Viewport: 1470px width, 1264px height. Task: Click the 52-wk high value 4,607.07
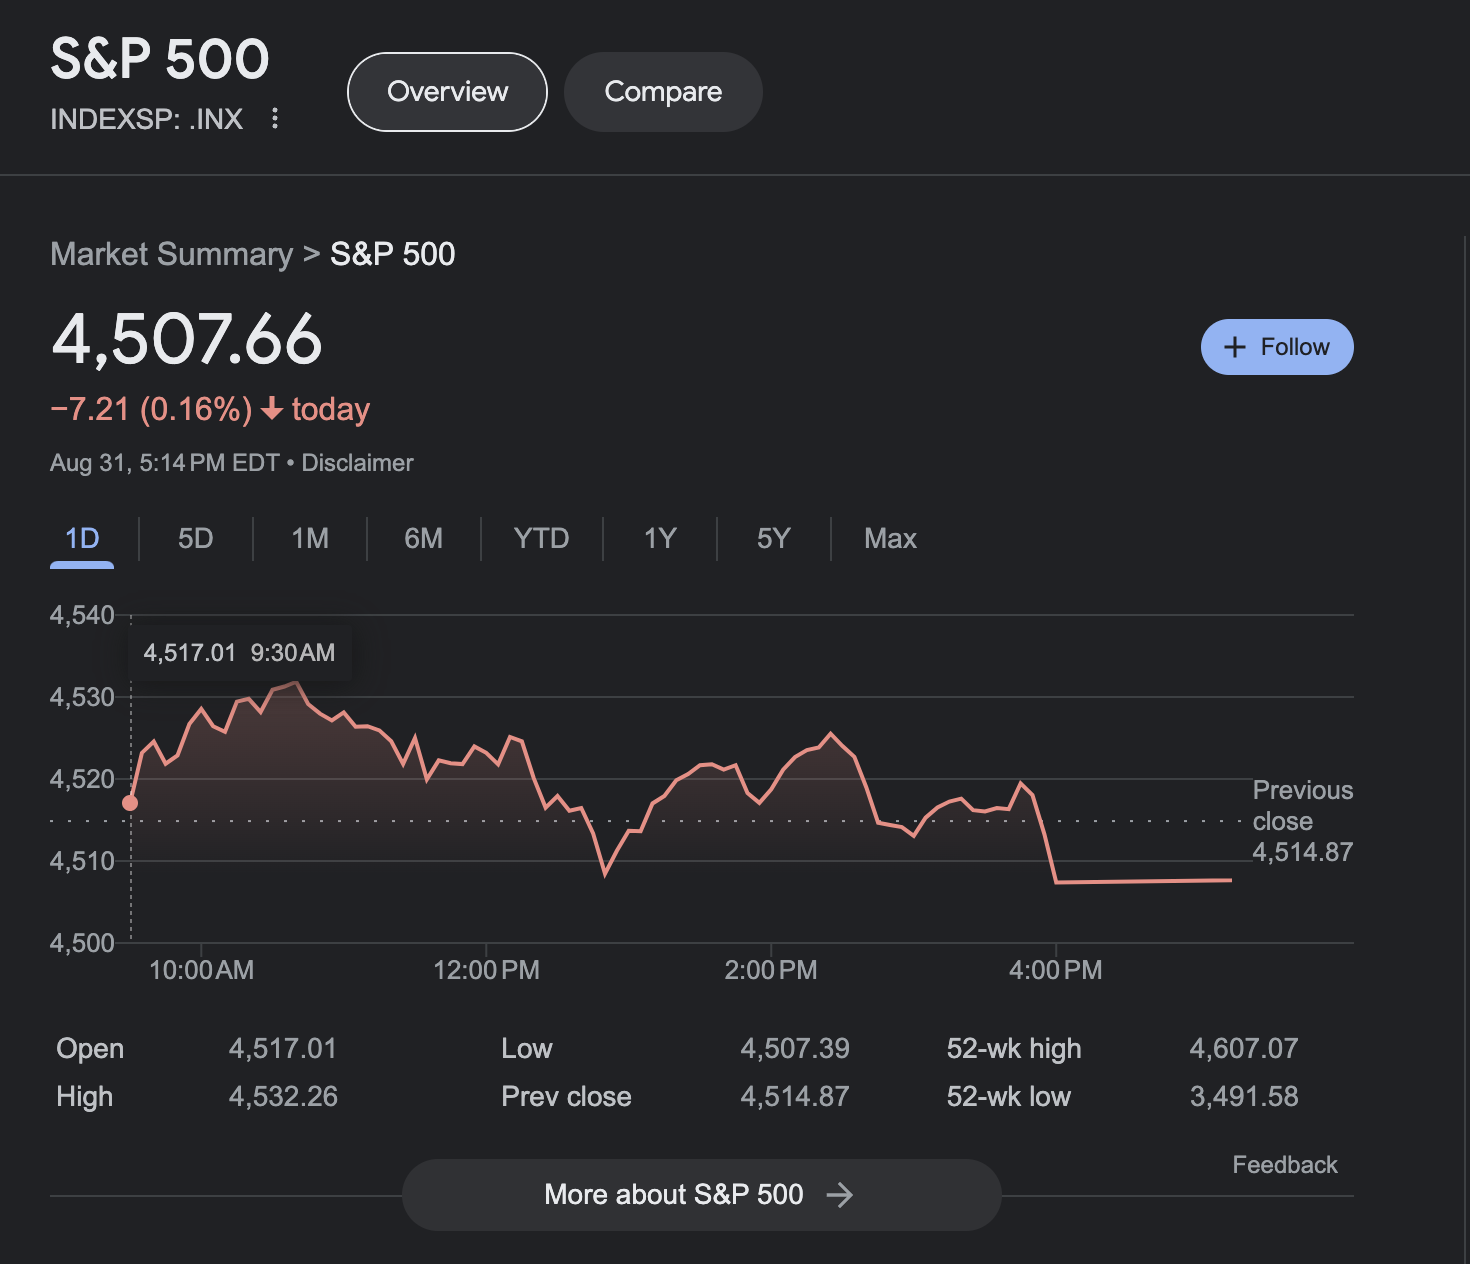tap(1244, 1048)
